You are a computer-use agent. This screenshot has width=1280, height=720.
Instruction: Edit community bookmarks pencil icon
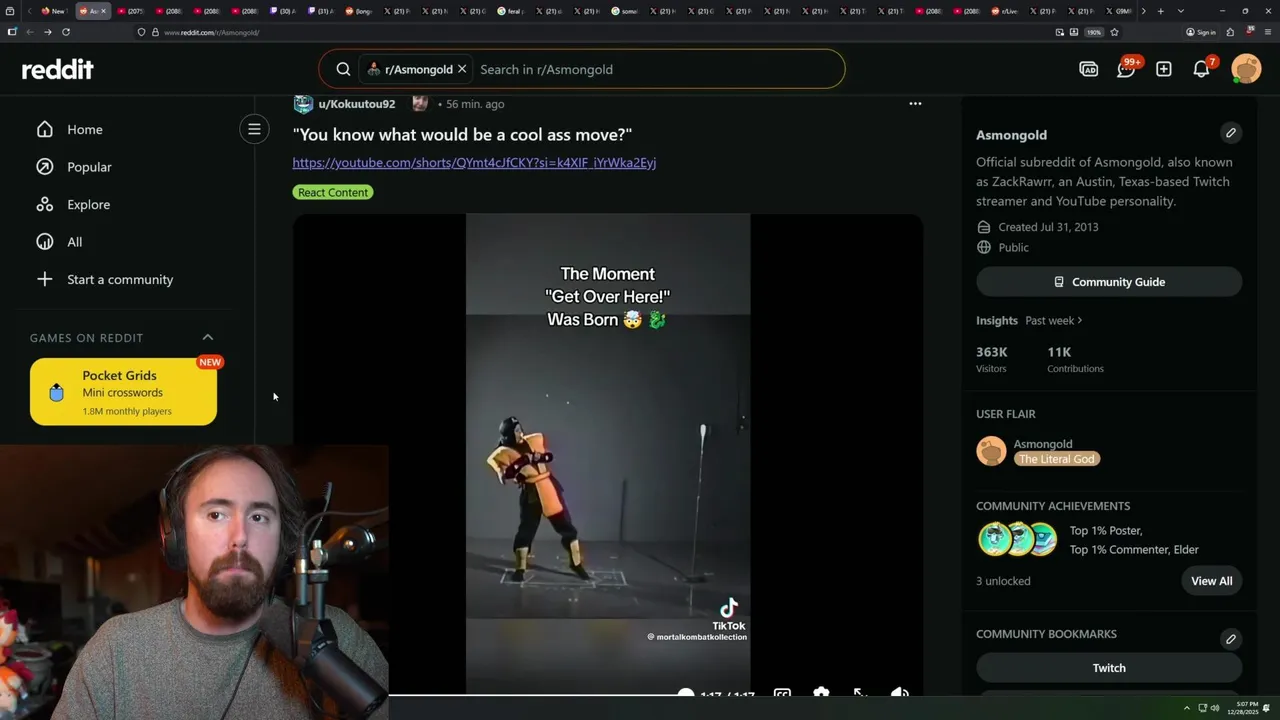(1231, 639)
